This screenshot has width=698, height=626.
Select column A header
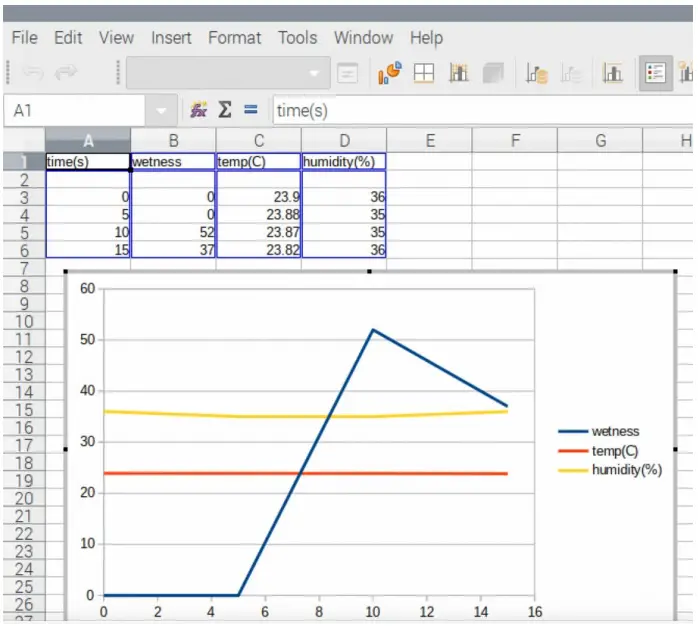click(x=88, y=141)
